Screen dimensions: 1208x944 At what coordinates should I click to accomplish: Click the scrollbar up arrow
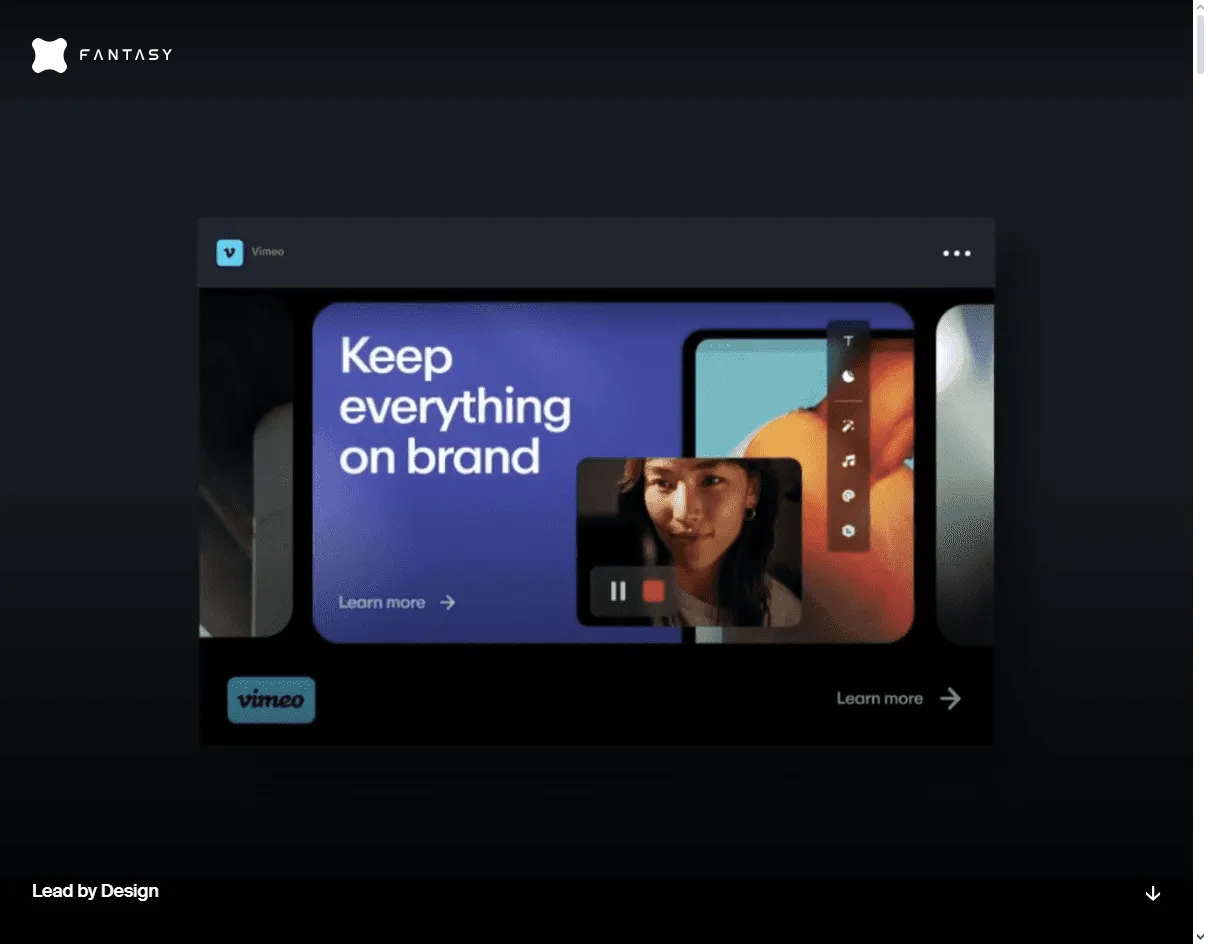coord(1201,7)
